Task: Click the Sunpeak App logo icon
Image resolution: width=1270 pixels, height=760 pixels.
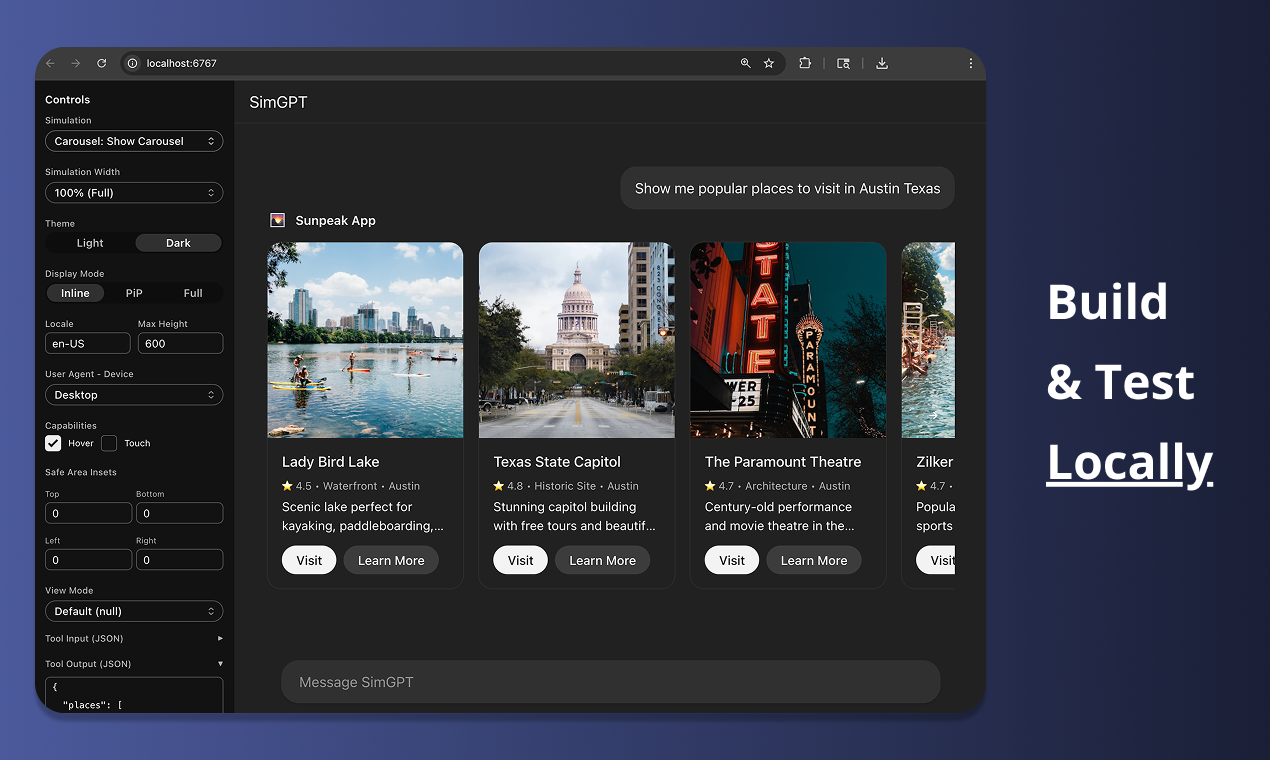Action: click(x=277, y=220)
